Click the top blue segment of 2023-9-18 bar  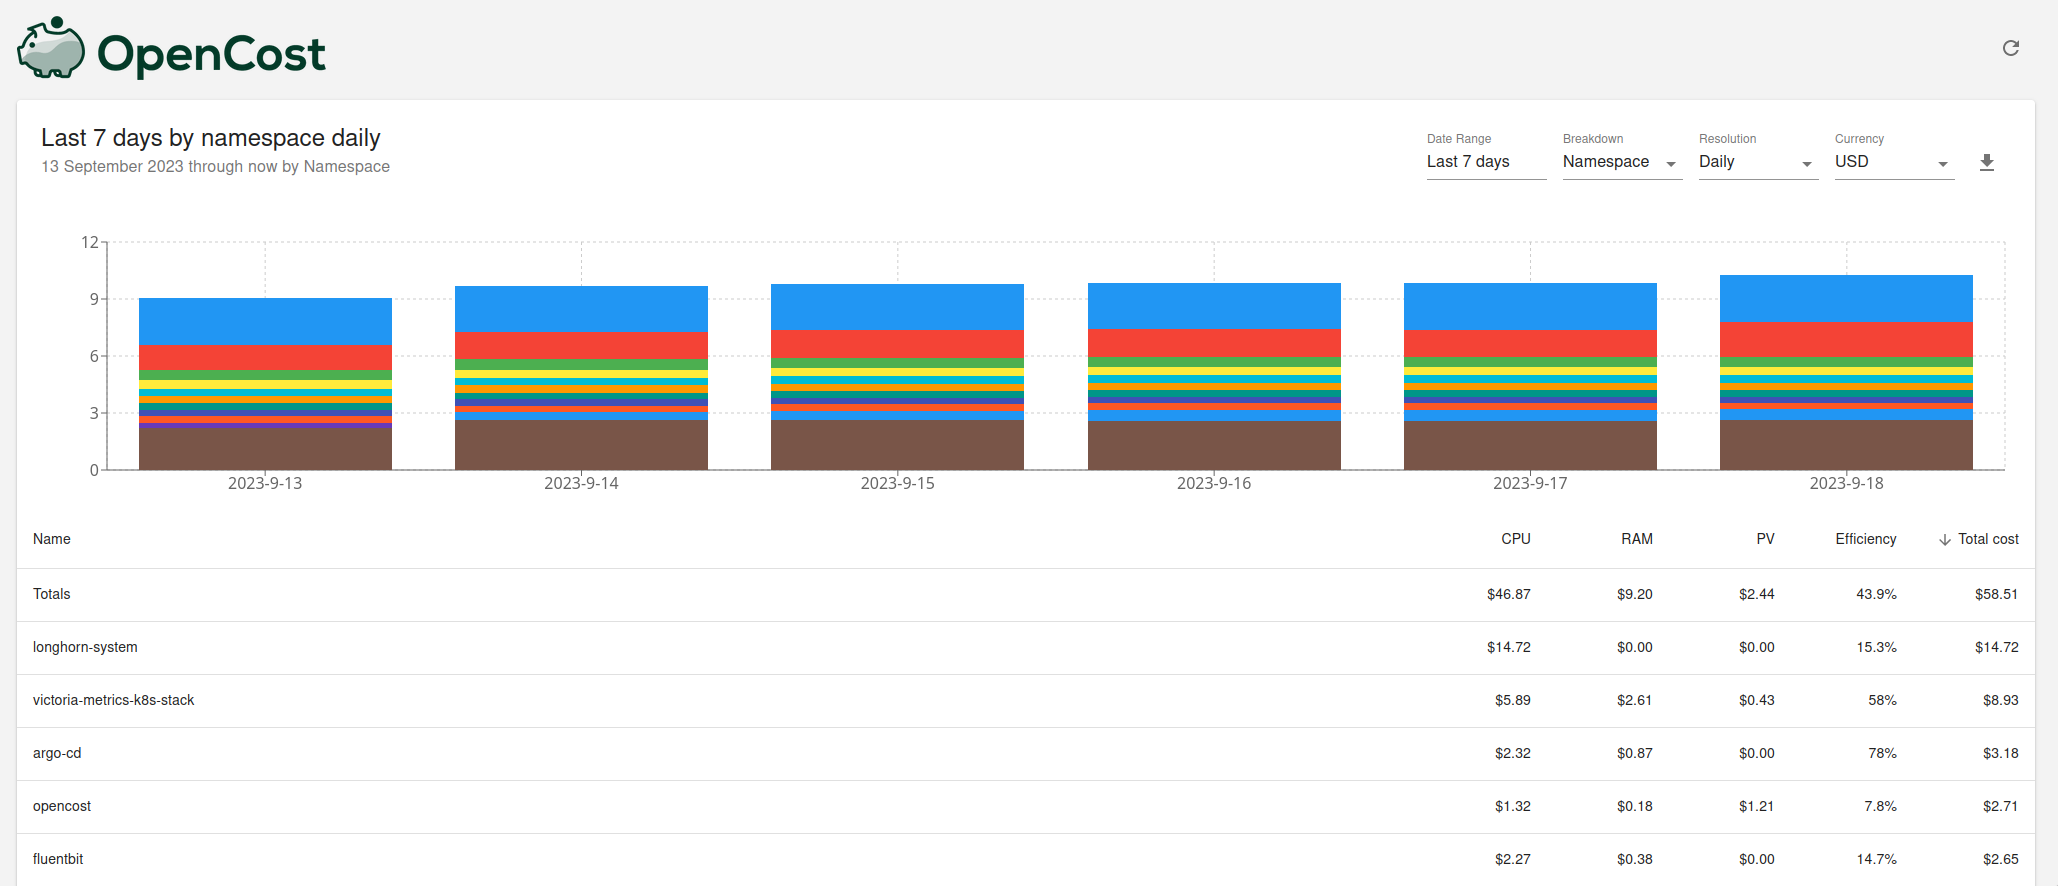click(1846, 298)
